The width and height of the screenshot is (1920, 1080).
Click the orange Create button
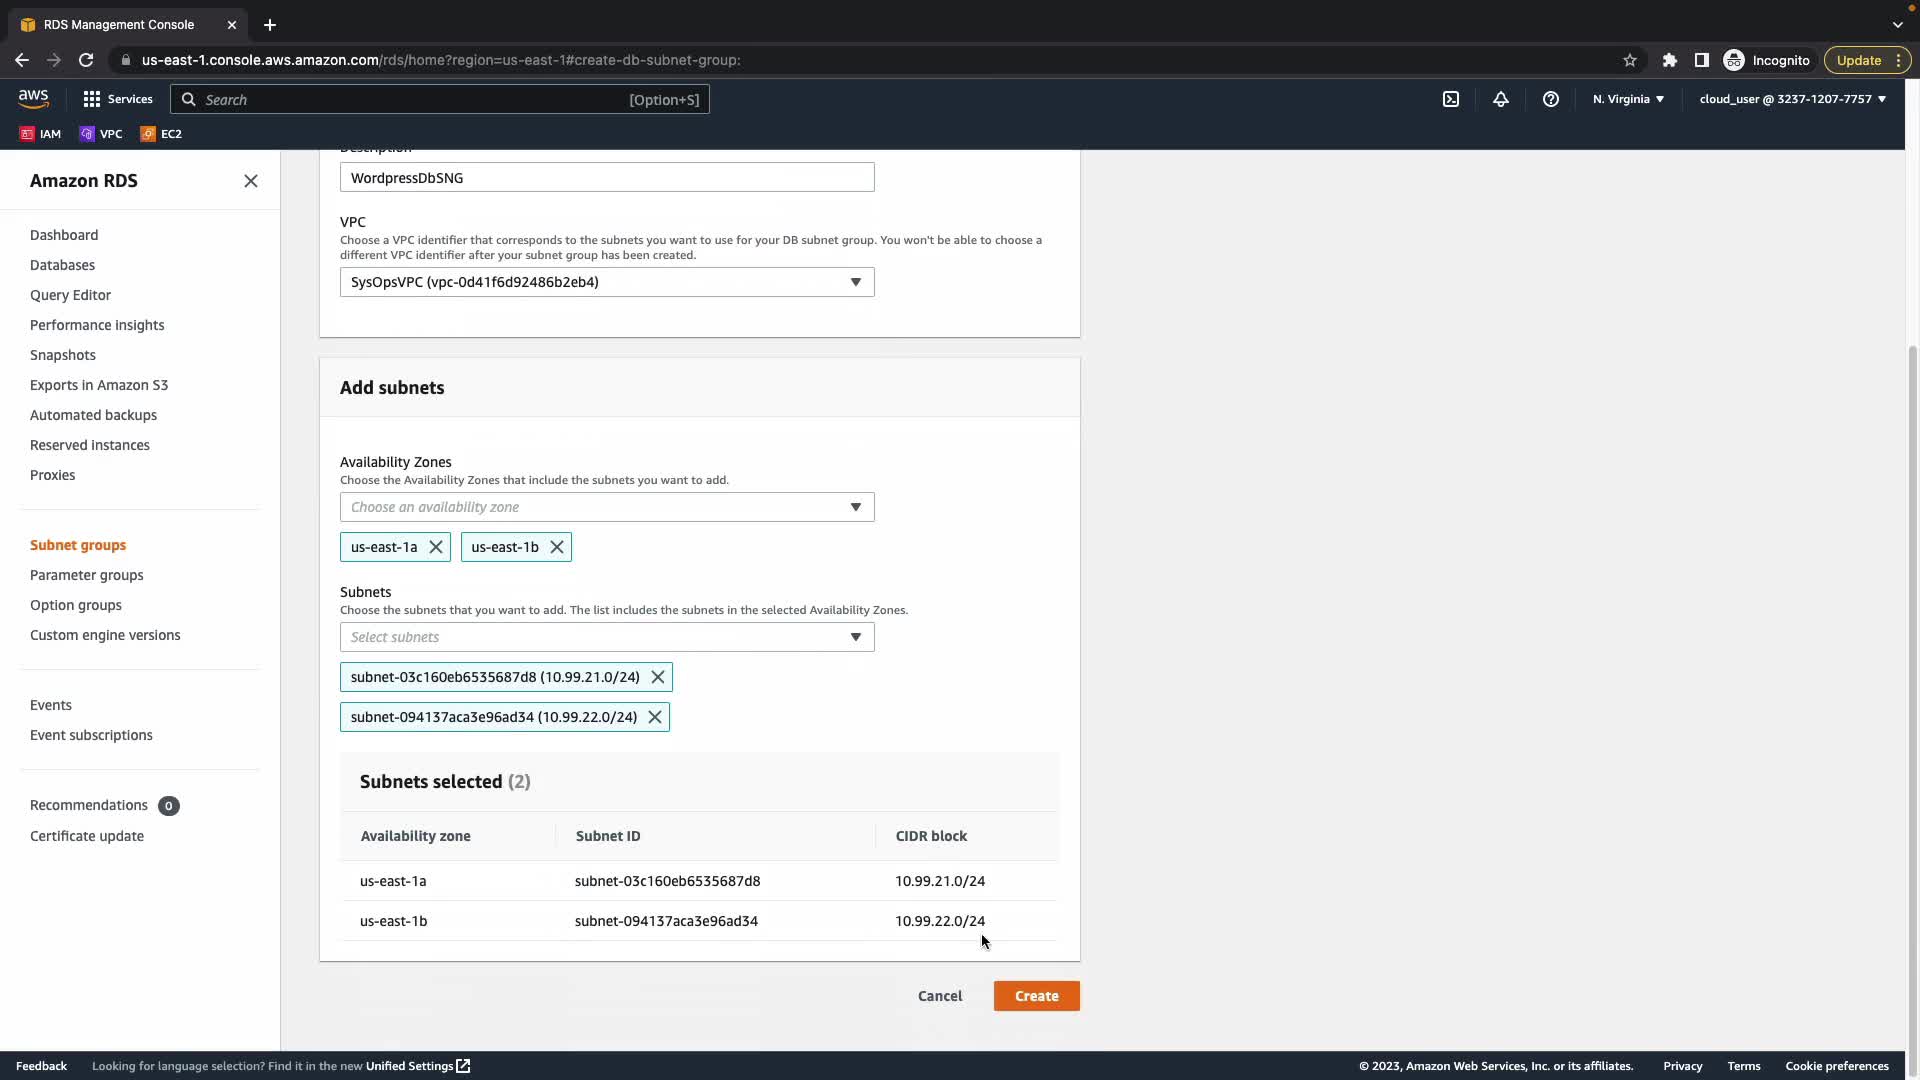click(x=1036, y=996)
